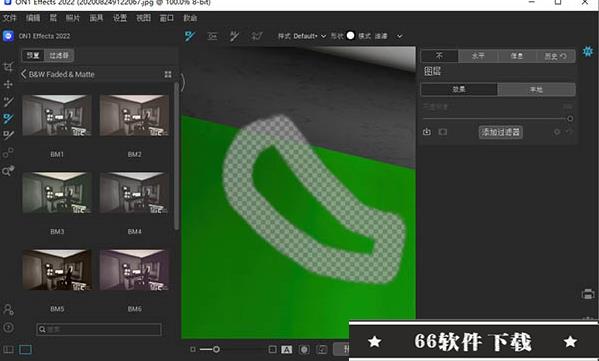Screen dimensions: 599x361
Task: Switch to split panel layout icon at bottom left
Action: [x=8, y=350]
